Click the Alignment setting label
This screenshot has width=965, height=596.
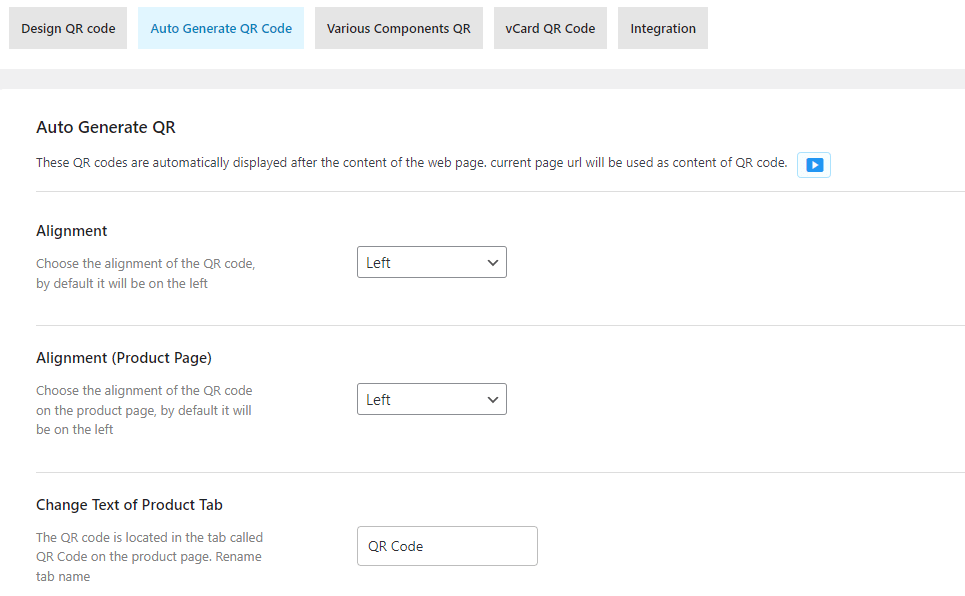pos(71,231)
